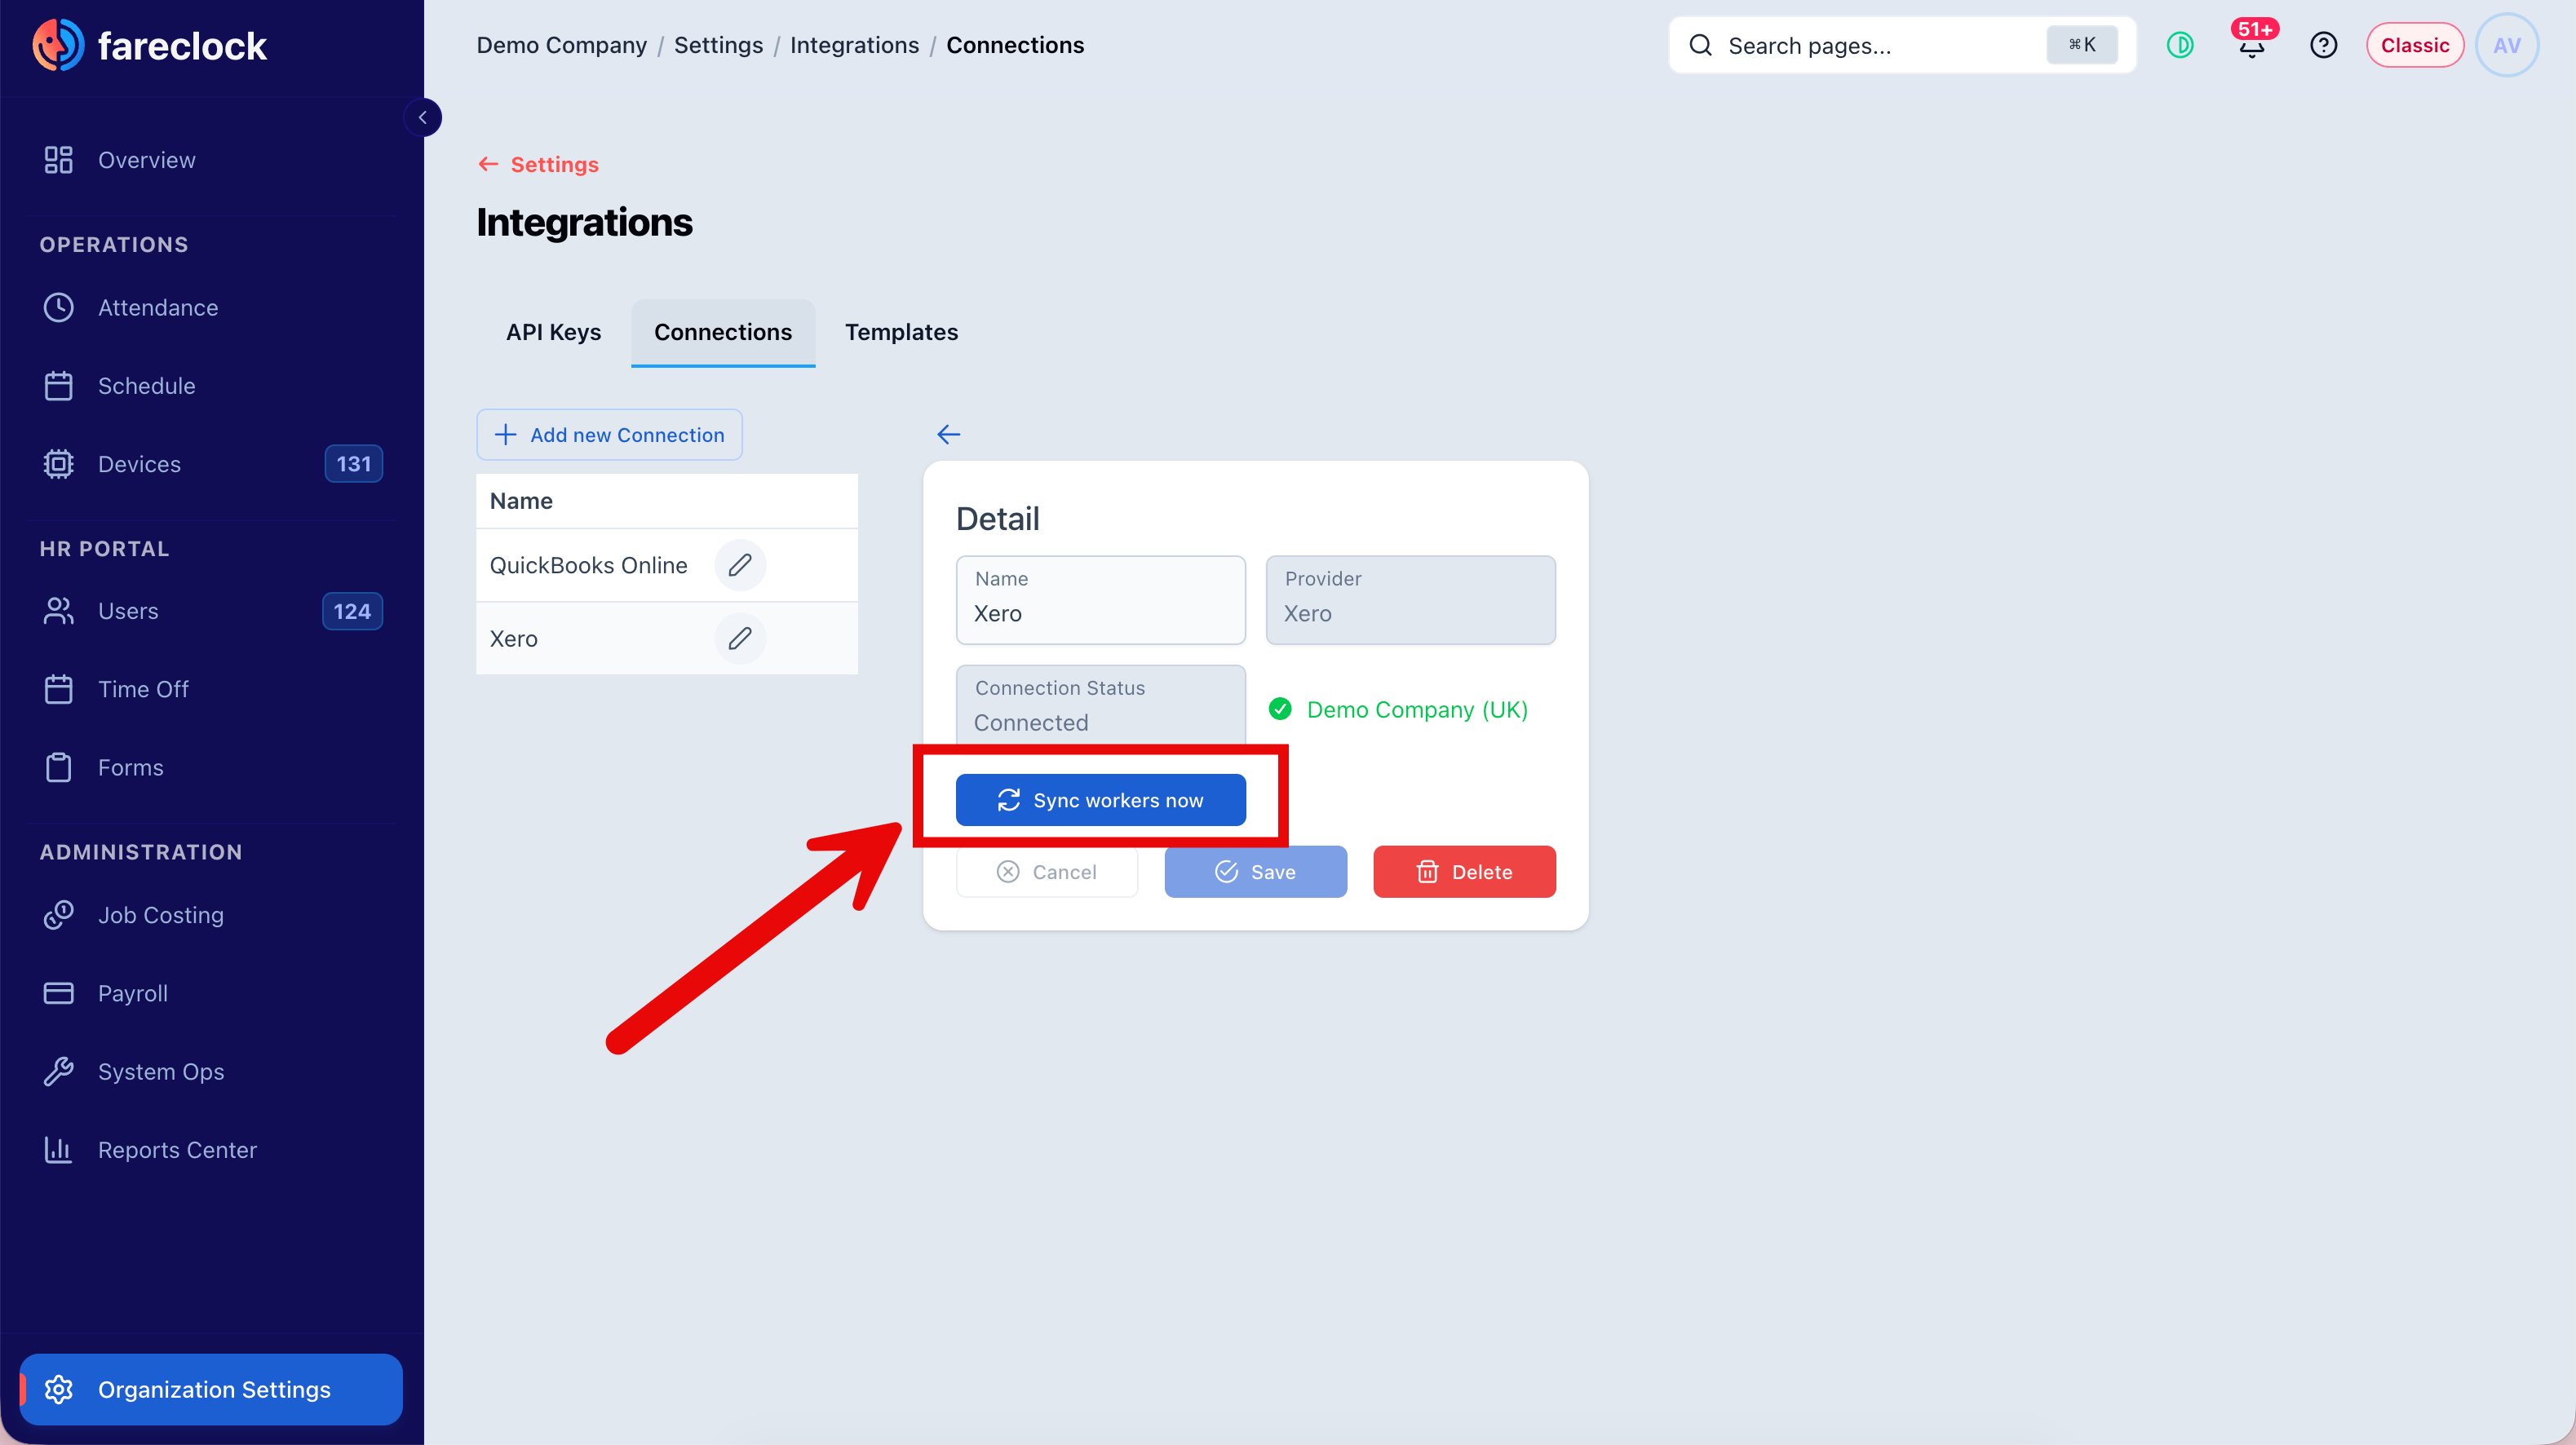Open the notifications bell with 51+ badge
2576x1445 pixels.
point(2252,44)
